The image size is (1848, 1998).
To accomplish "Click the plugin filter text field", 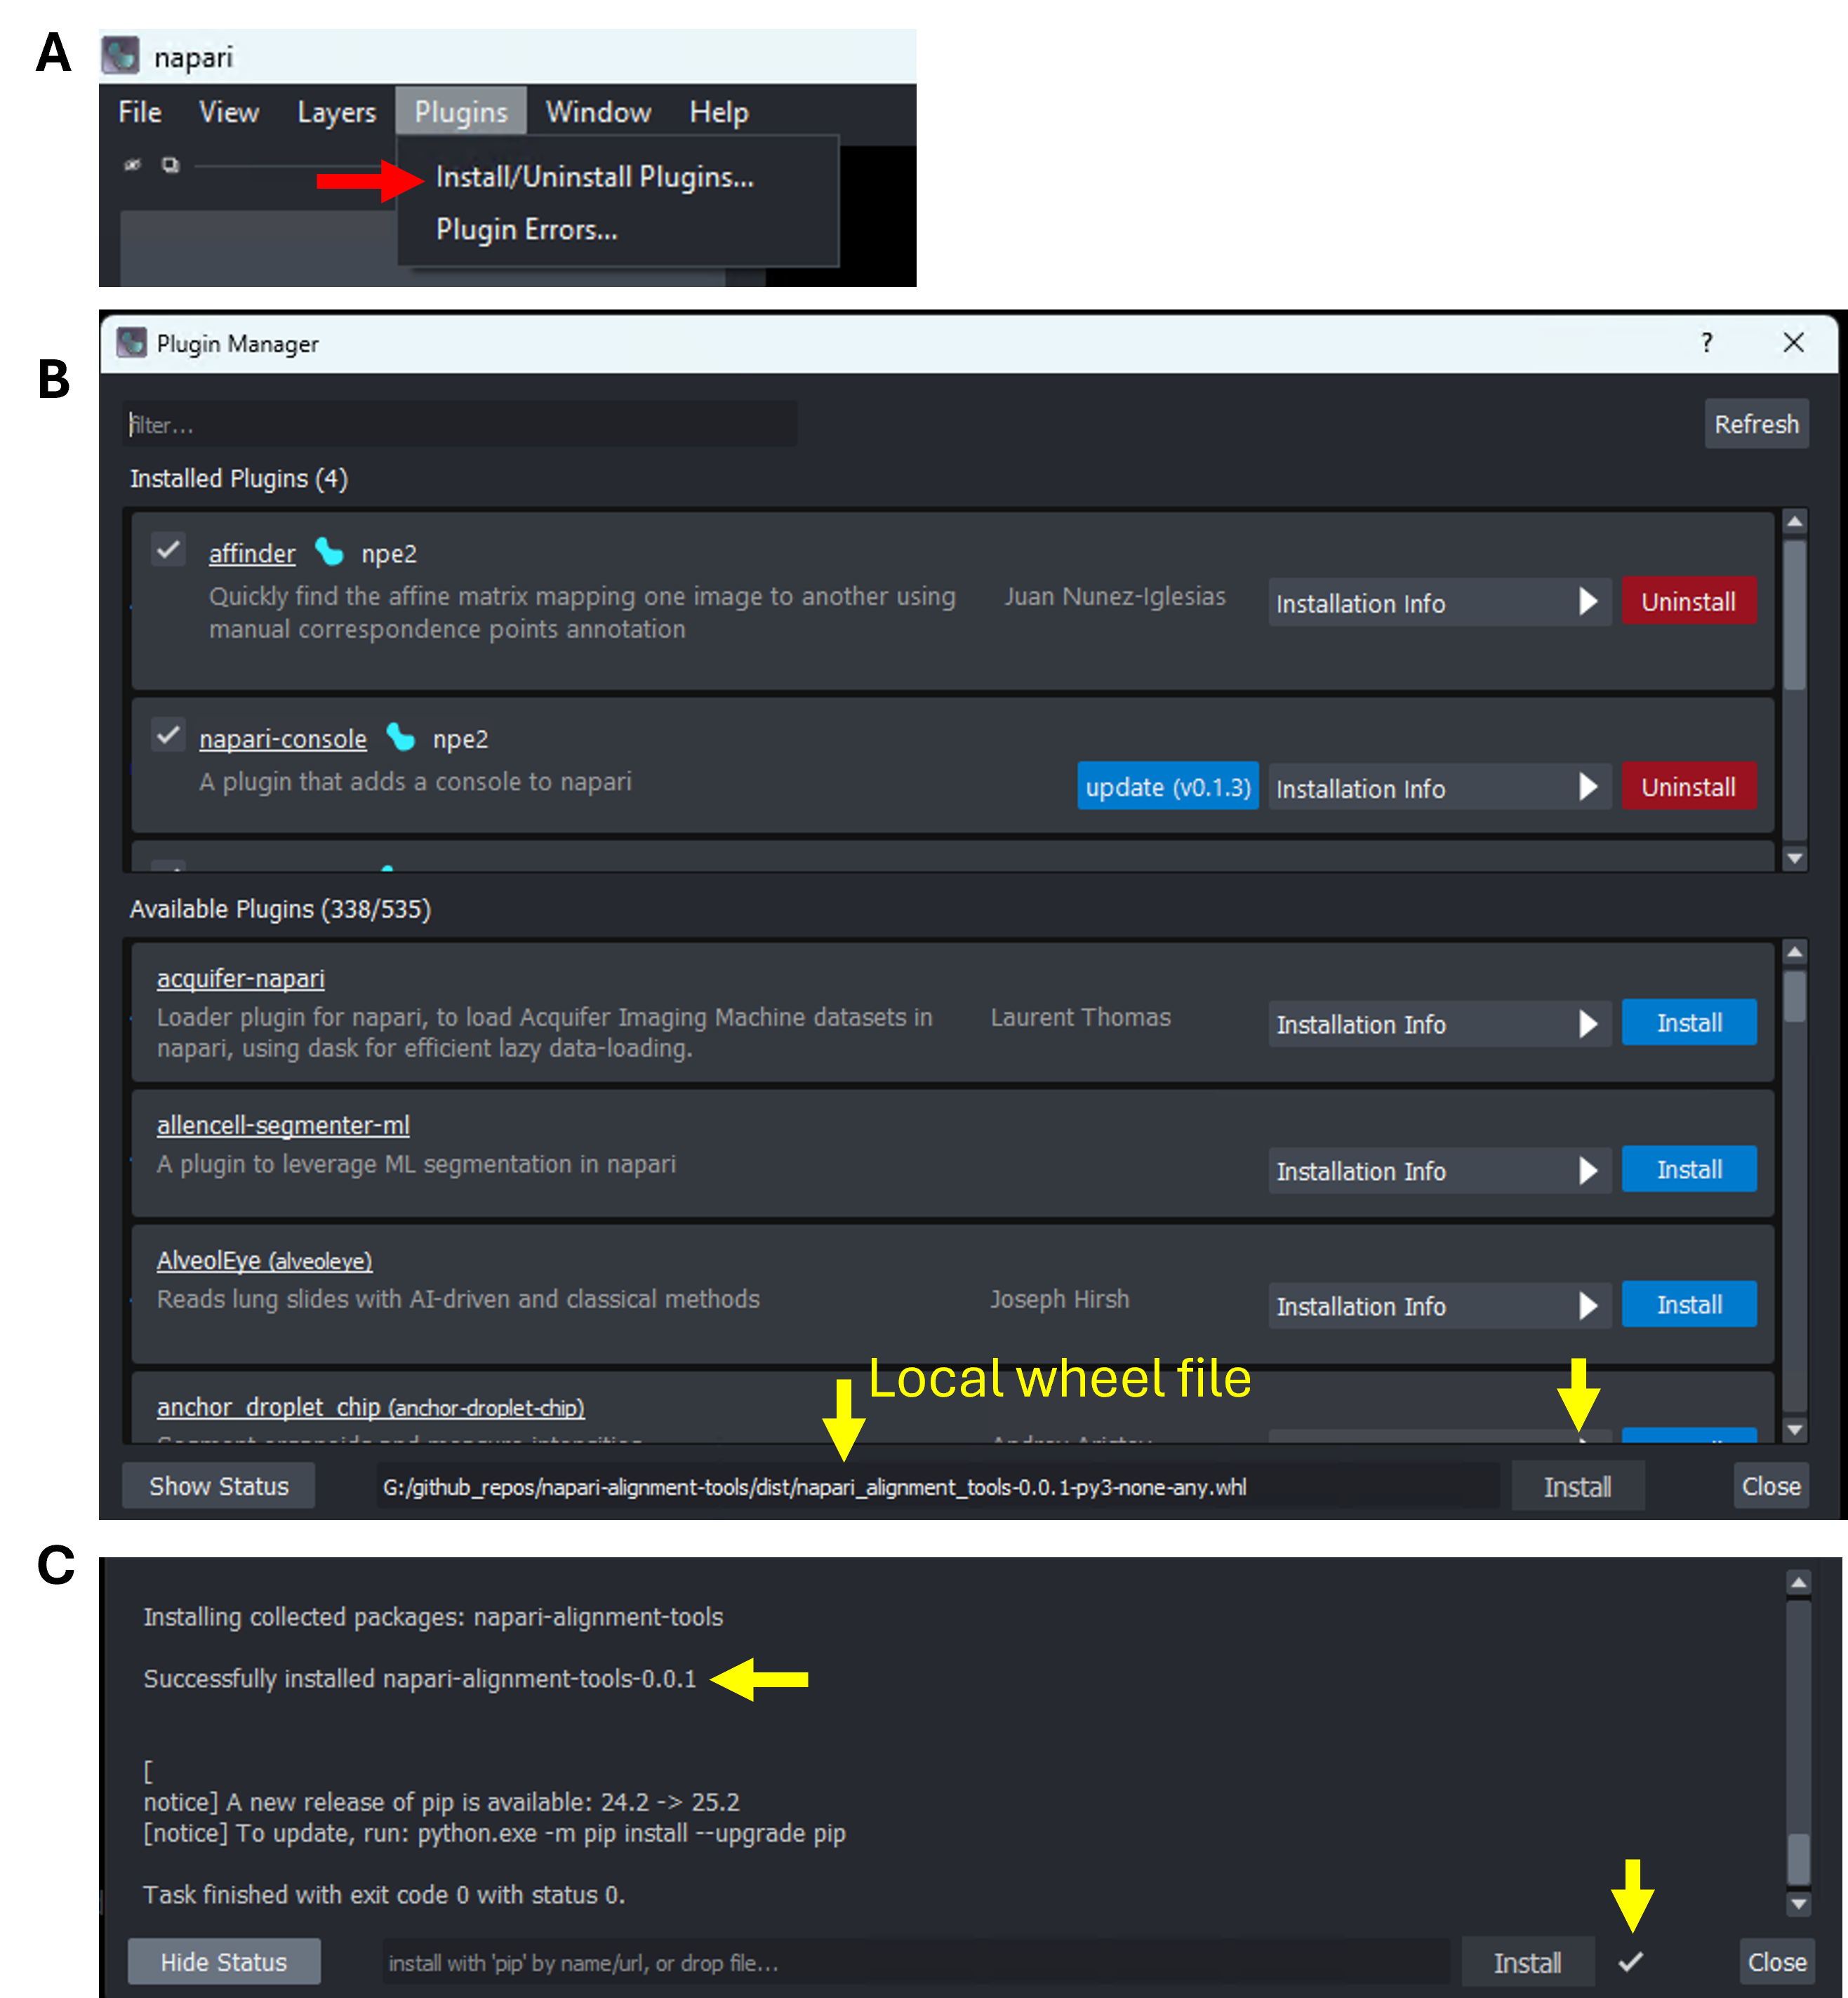I will coord(460,424).
